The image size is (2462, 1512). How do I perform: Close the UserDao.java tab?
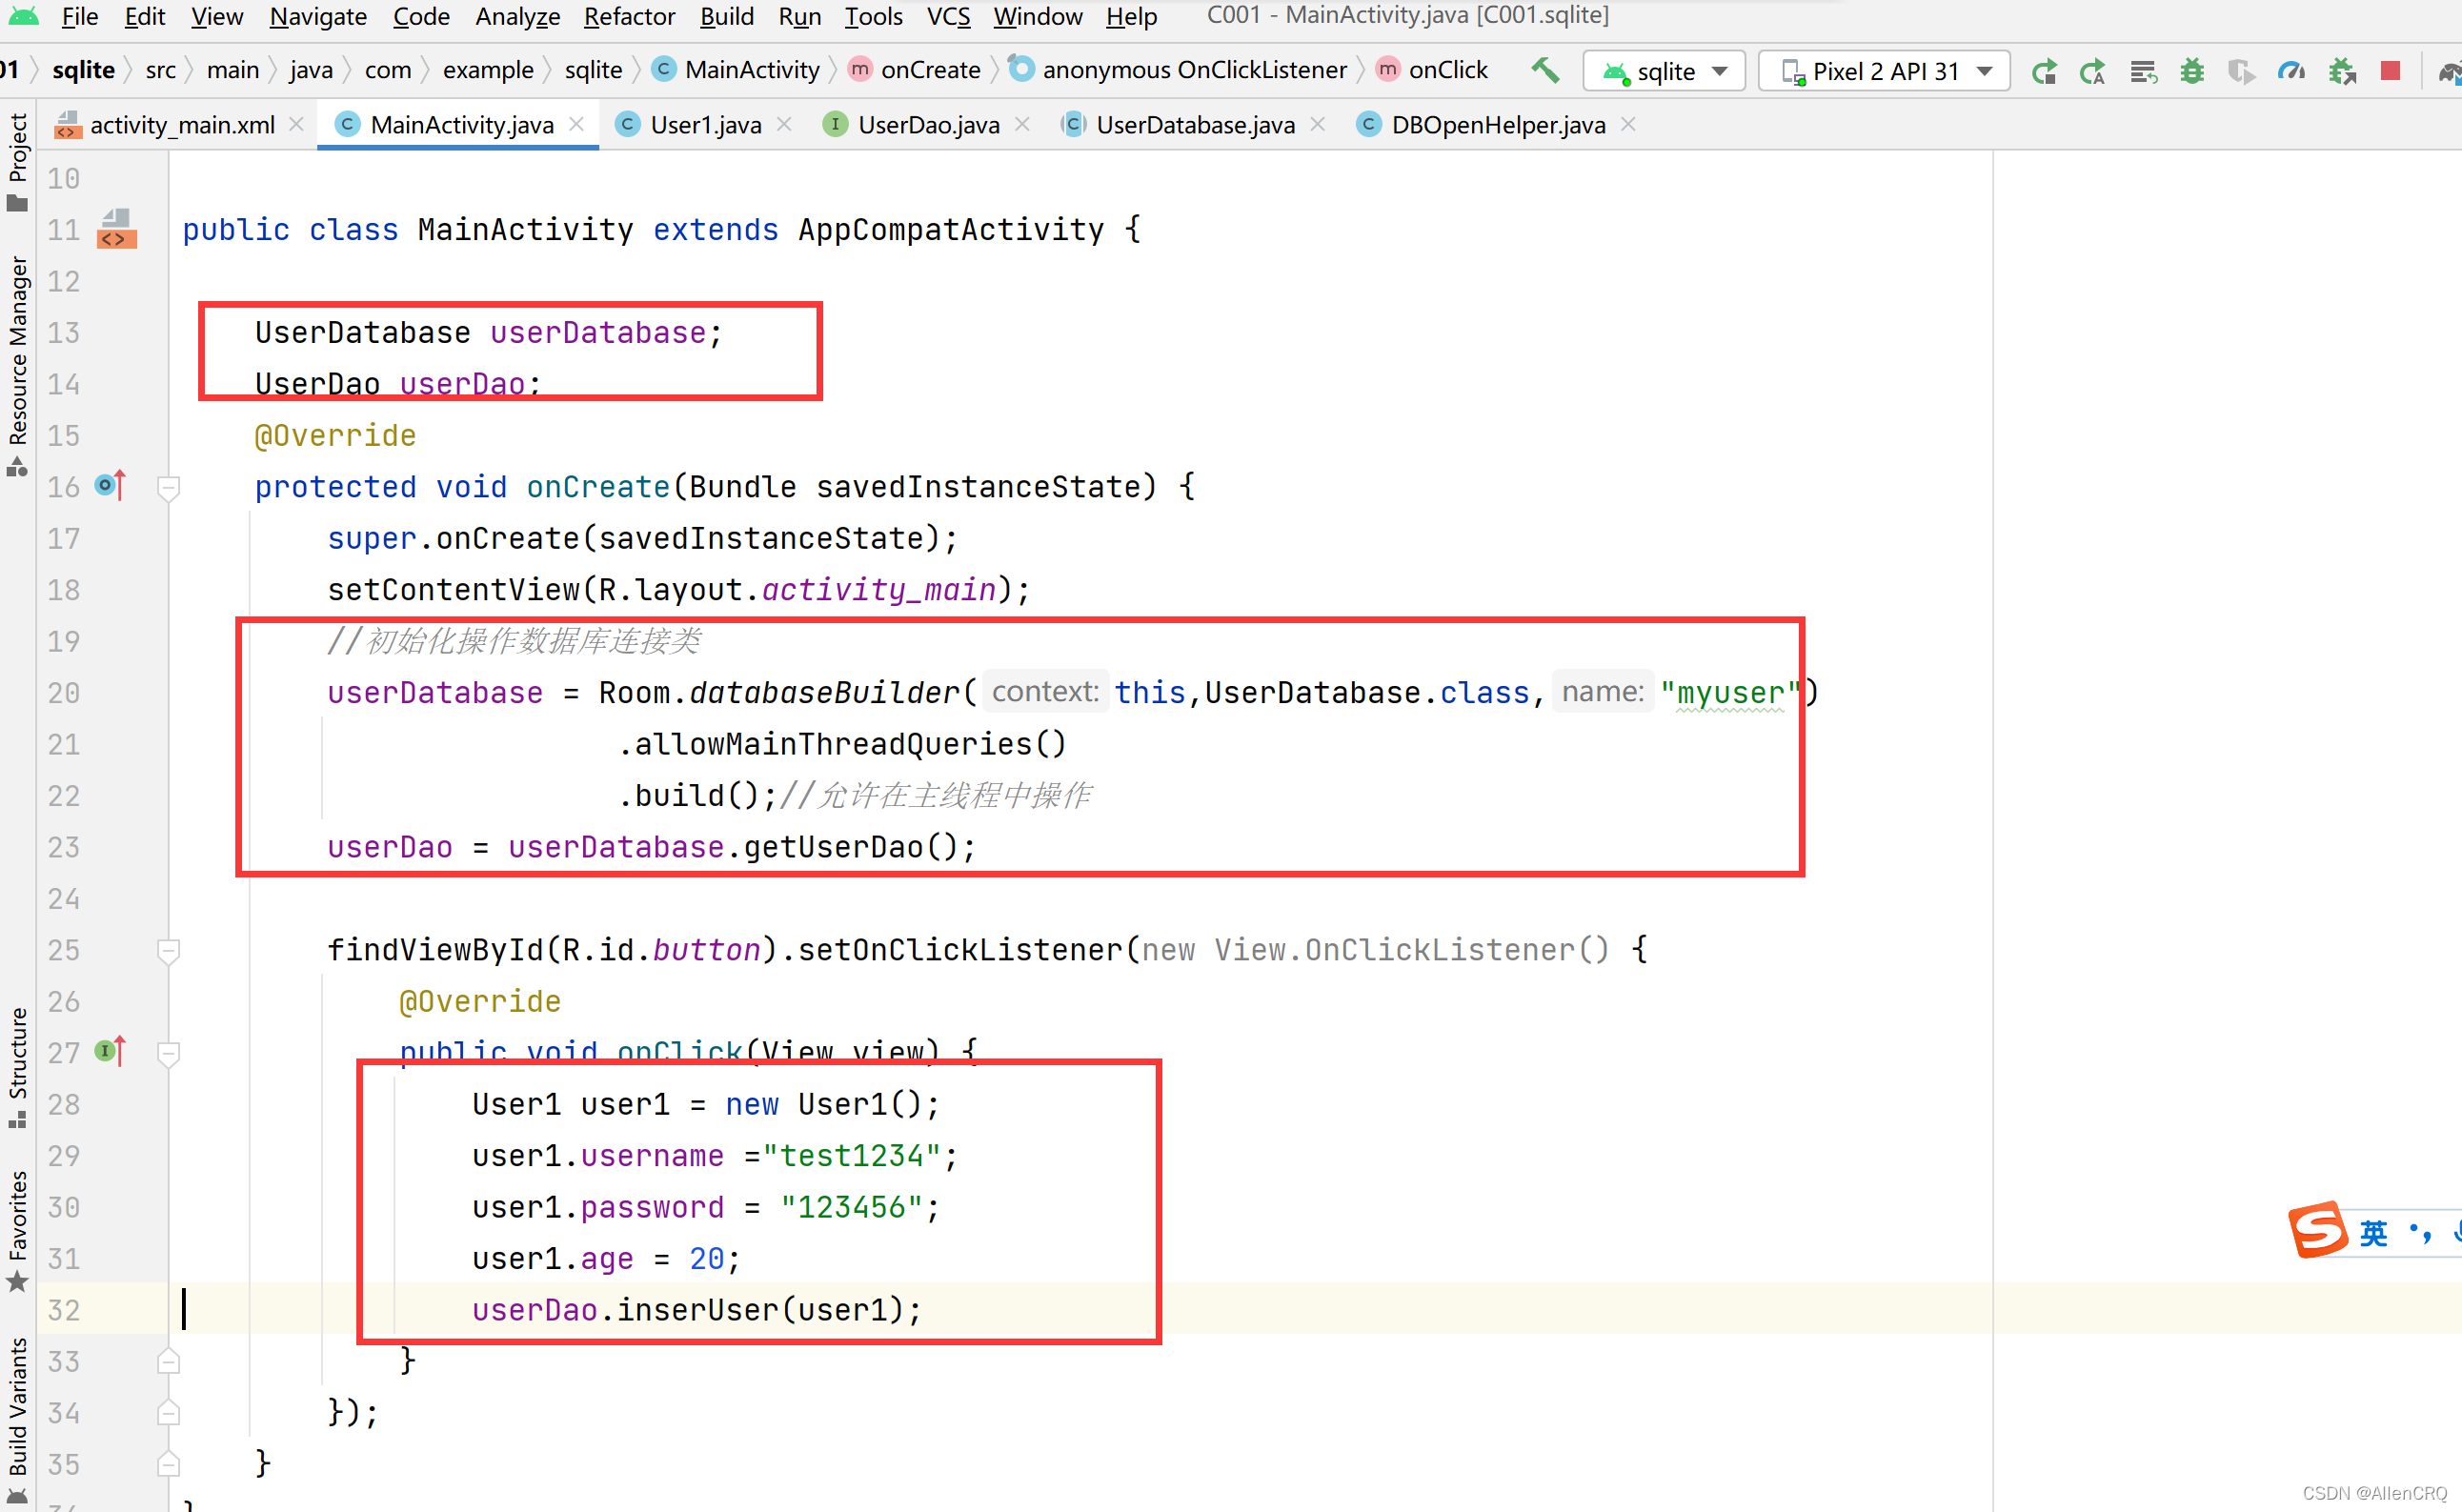[x=1022, y=124]
